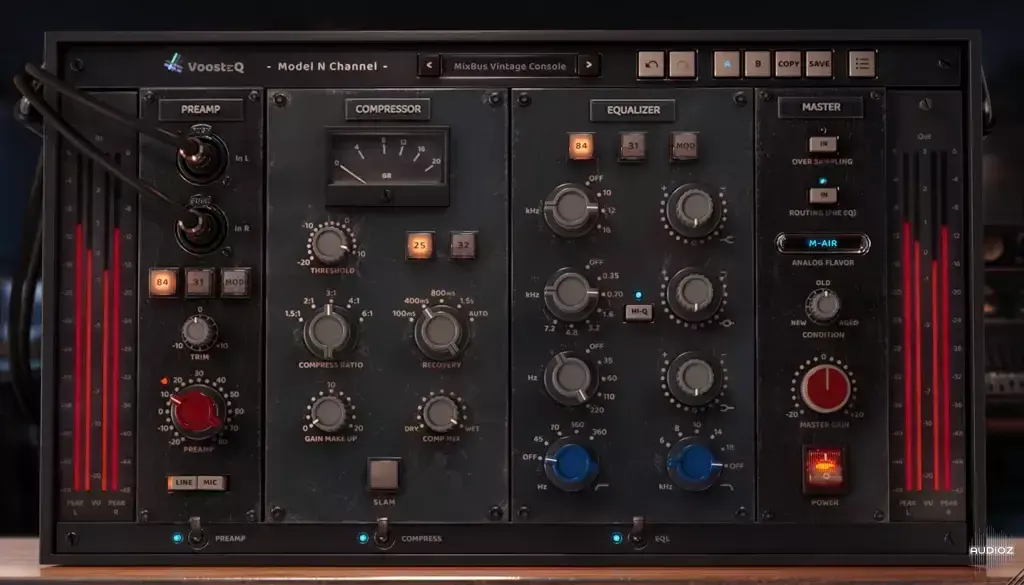This screenshot has width=1024, height=585.
Task: Toggle the HI-Q button
Action: pos(639,313)
